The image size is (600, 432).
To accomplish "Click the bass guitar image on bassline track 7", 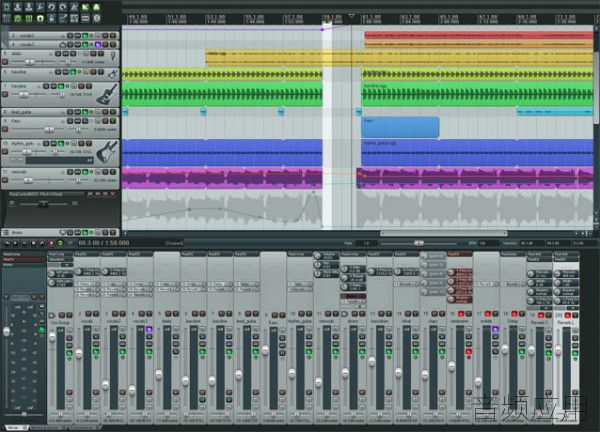I will (106, 95).
